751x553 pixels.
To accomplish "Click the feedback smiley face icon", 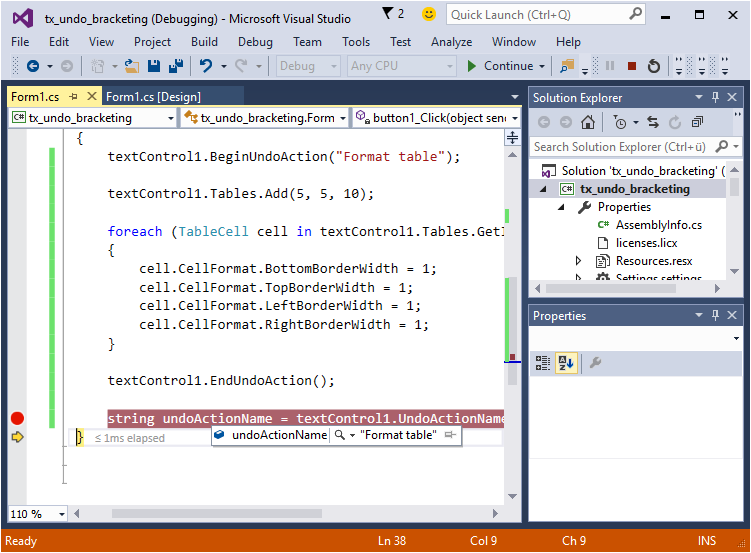I will [x=429, y=14].
